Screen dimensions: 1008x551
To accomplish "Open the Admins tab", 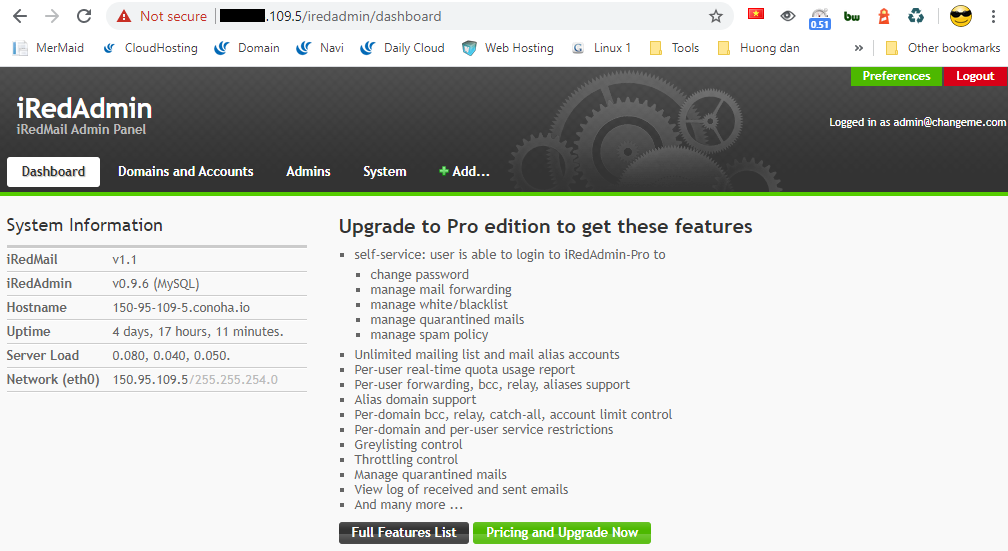I will [x=308, y=172].
